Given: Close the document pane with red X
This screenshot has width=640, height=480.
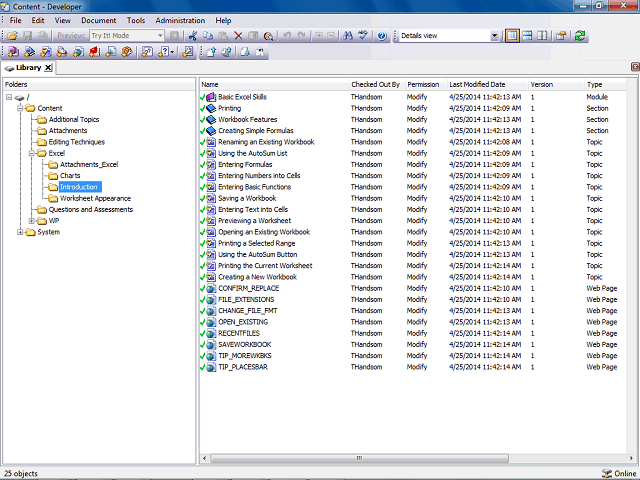Looking at the screenshot, I should [x=635, y=67].
